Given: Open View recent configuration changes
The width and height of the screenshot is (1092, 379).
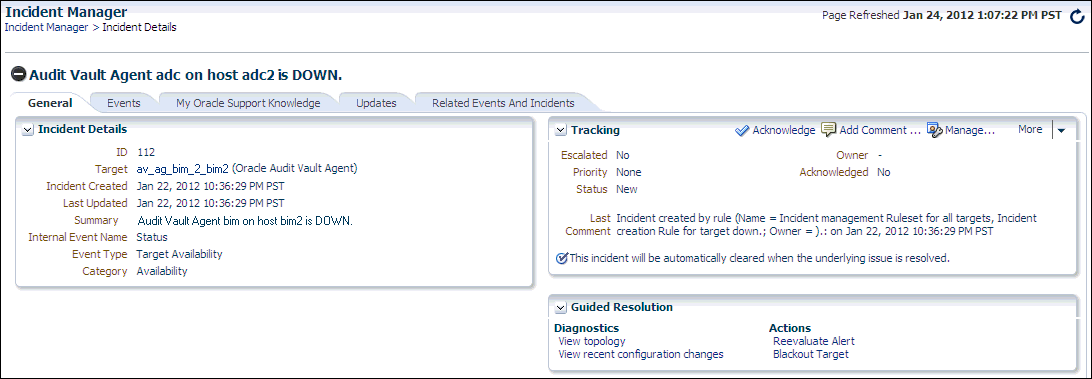Looking at the screenshot, I should (x=641, y=354).
